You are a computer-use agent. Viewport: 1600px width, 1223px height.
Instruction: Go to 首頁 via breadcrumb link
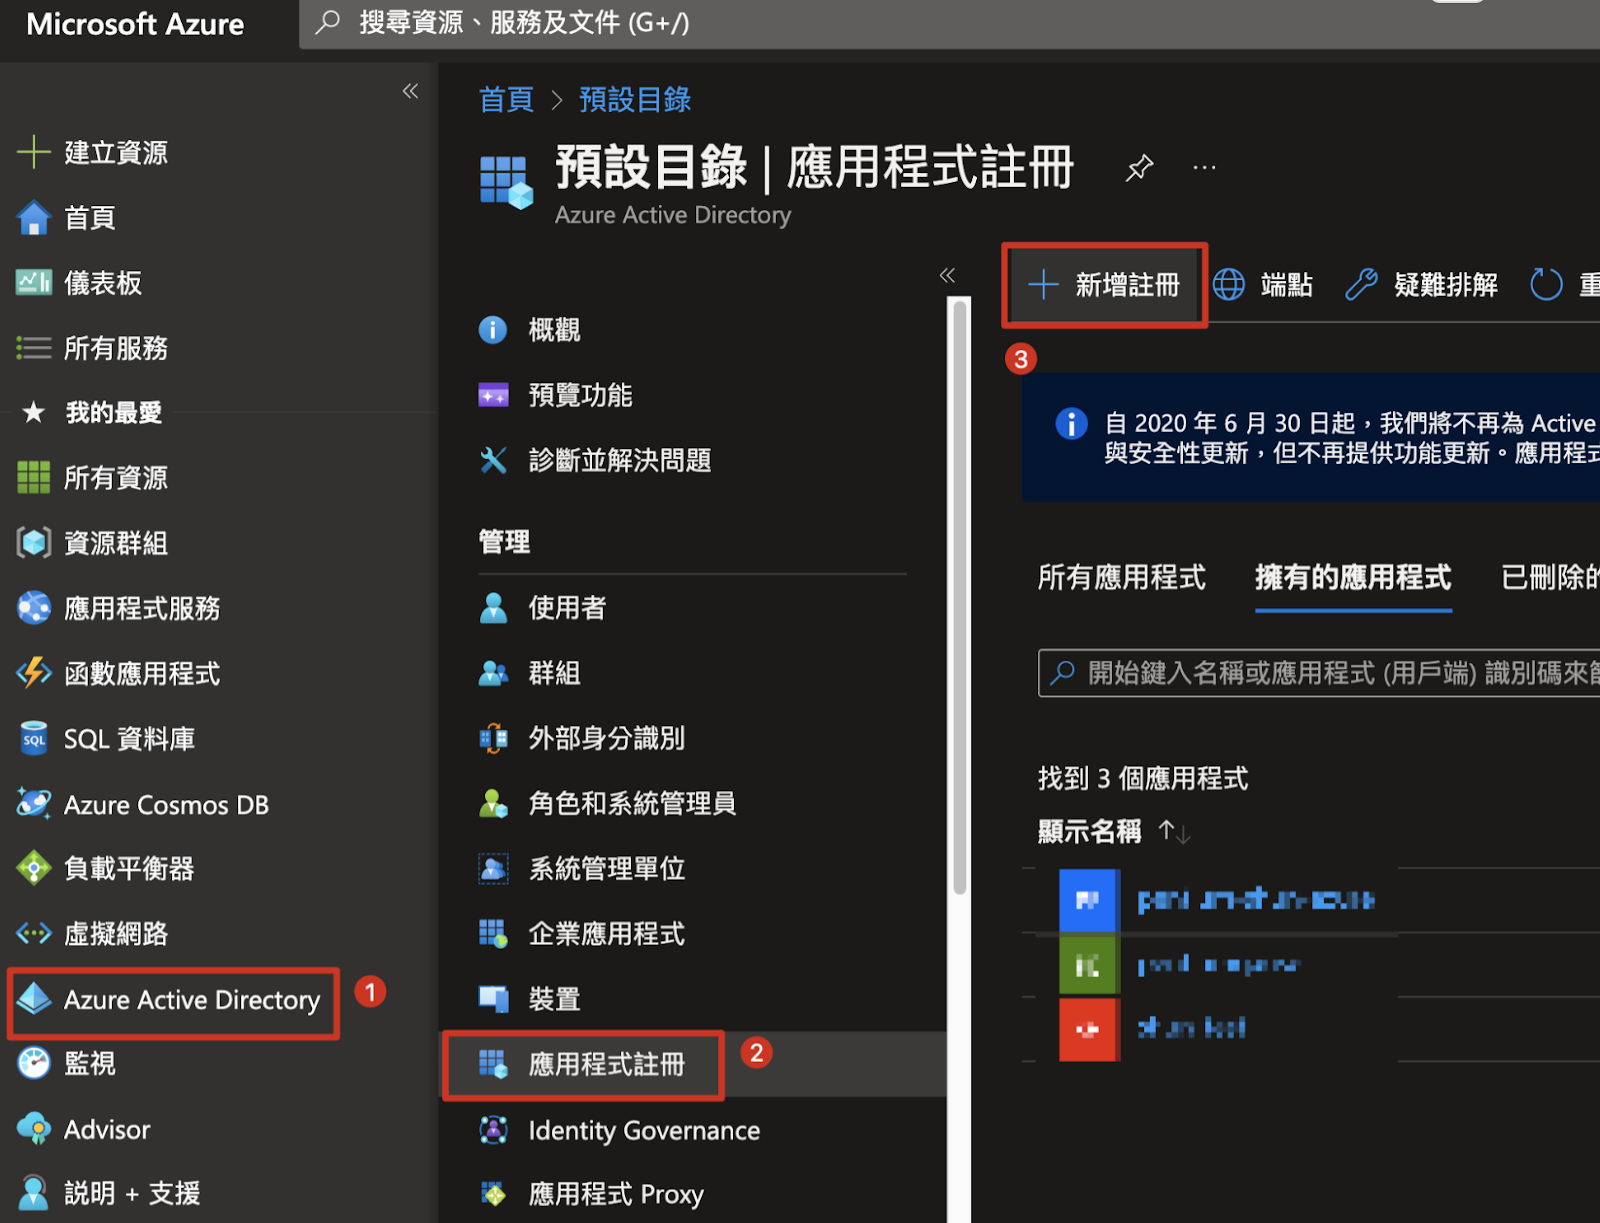coord(506,100)
